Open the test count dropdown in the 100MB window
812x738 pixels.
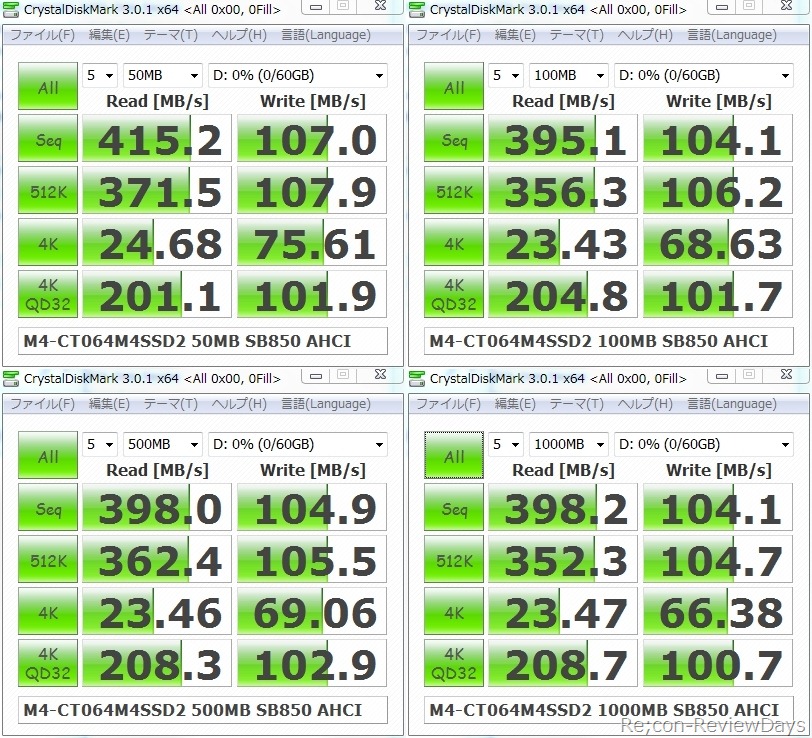click(505, 76)
